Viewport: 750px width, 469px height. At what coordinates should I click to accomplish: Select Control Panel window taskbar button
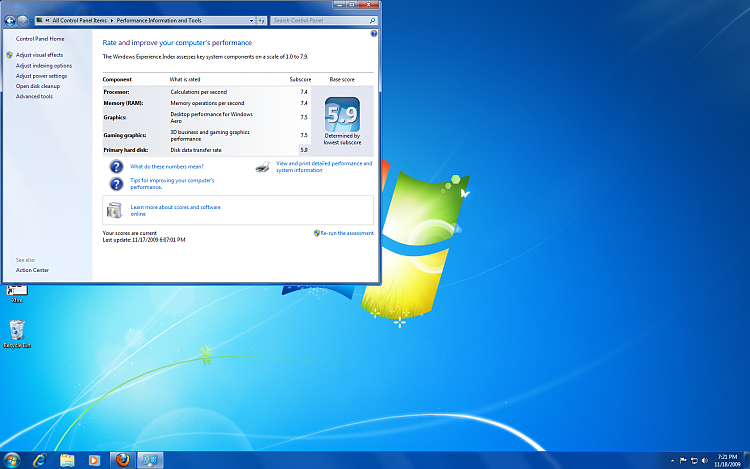(150, 460)
